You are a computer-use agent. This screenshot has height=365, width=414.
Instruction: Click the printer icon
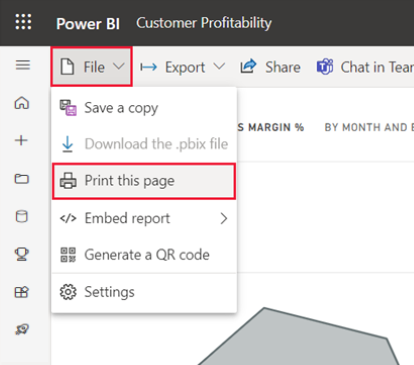pyautogui.click(x=68, y=181)
